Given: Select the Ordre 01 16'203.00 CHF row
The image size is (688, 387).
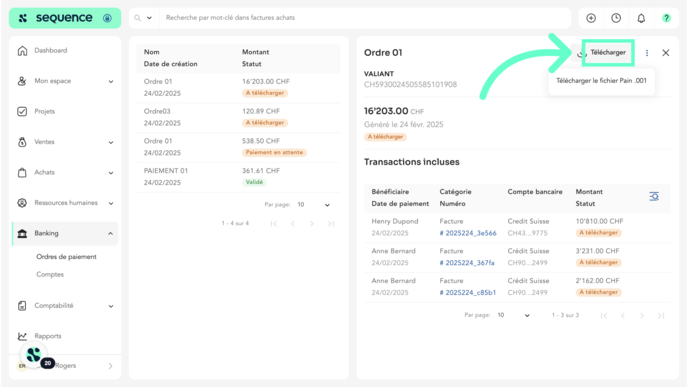Looking at the screenshot, I should [238, 87].
